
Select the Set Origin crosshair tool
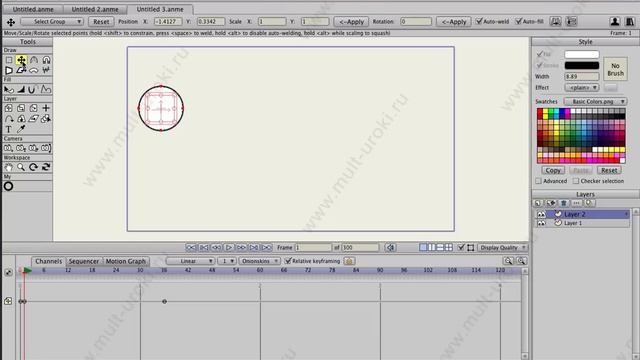(x=46, y=108)
